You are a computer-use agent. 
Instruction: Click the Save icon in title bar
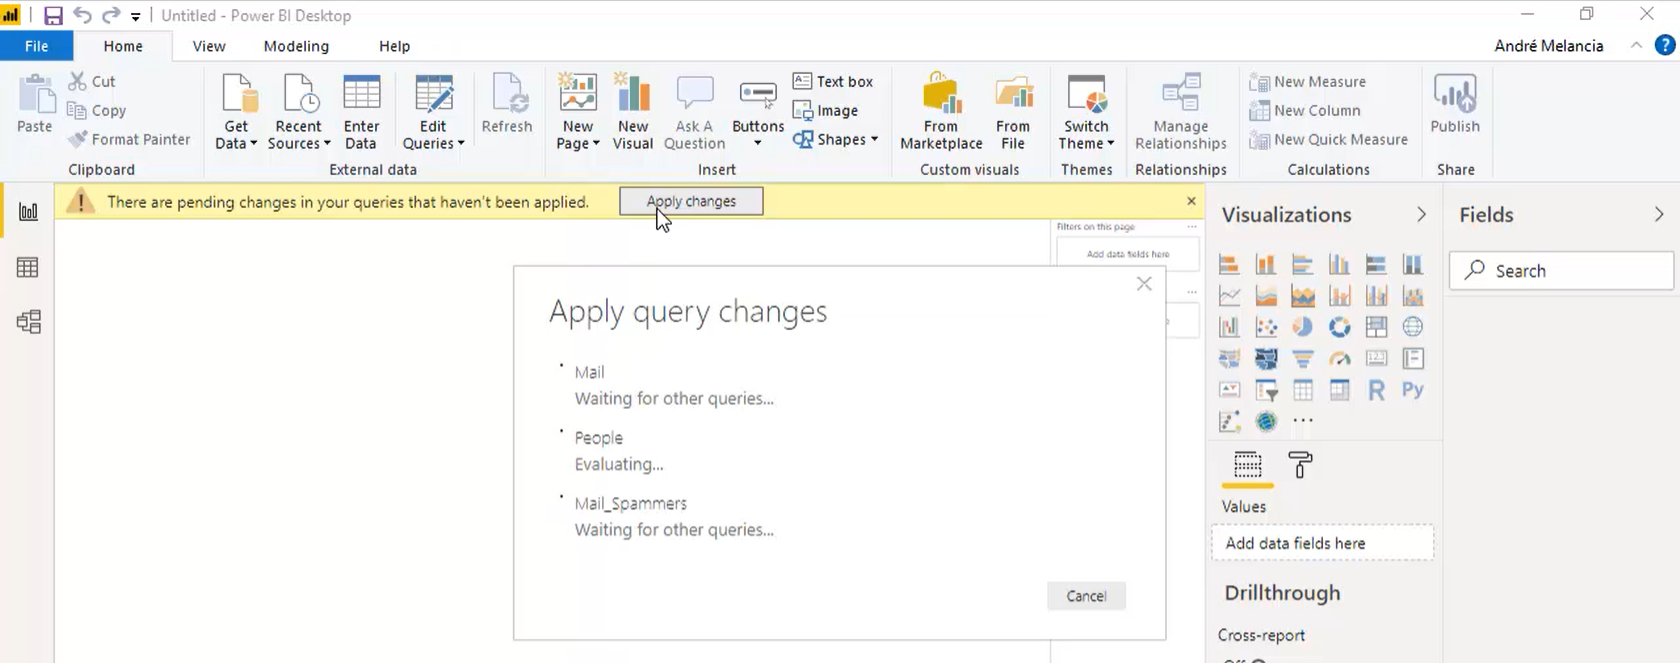pos(53,16)
